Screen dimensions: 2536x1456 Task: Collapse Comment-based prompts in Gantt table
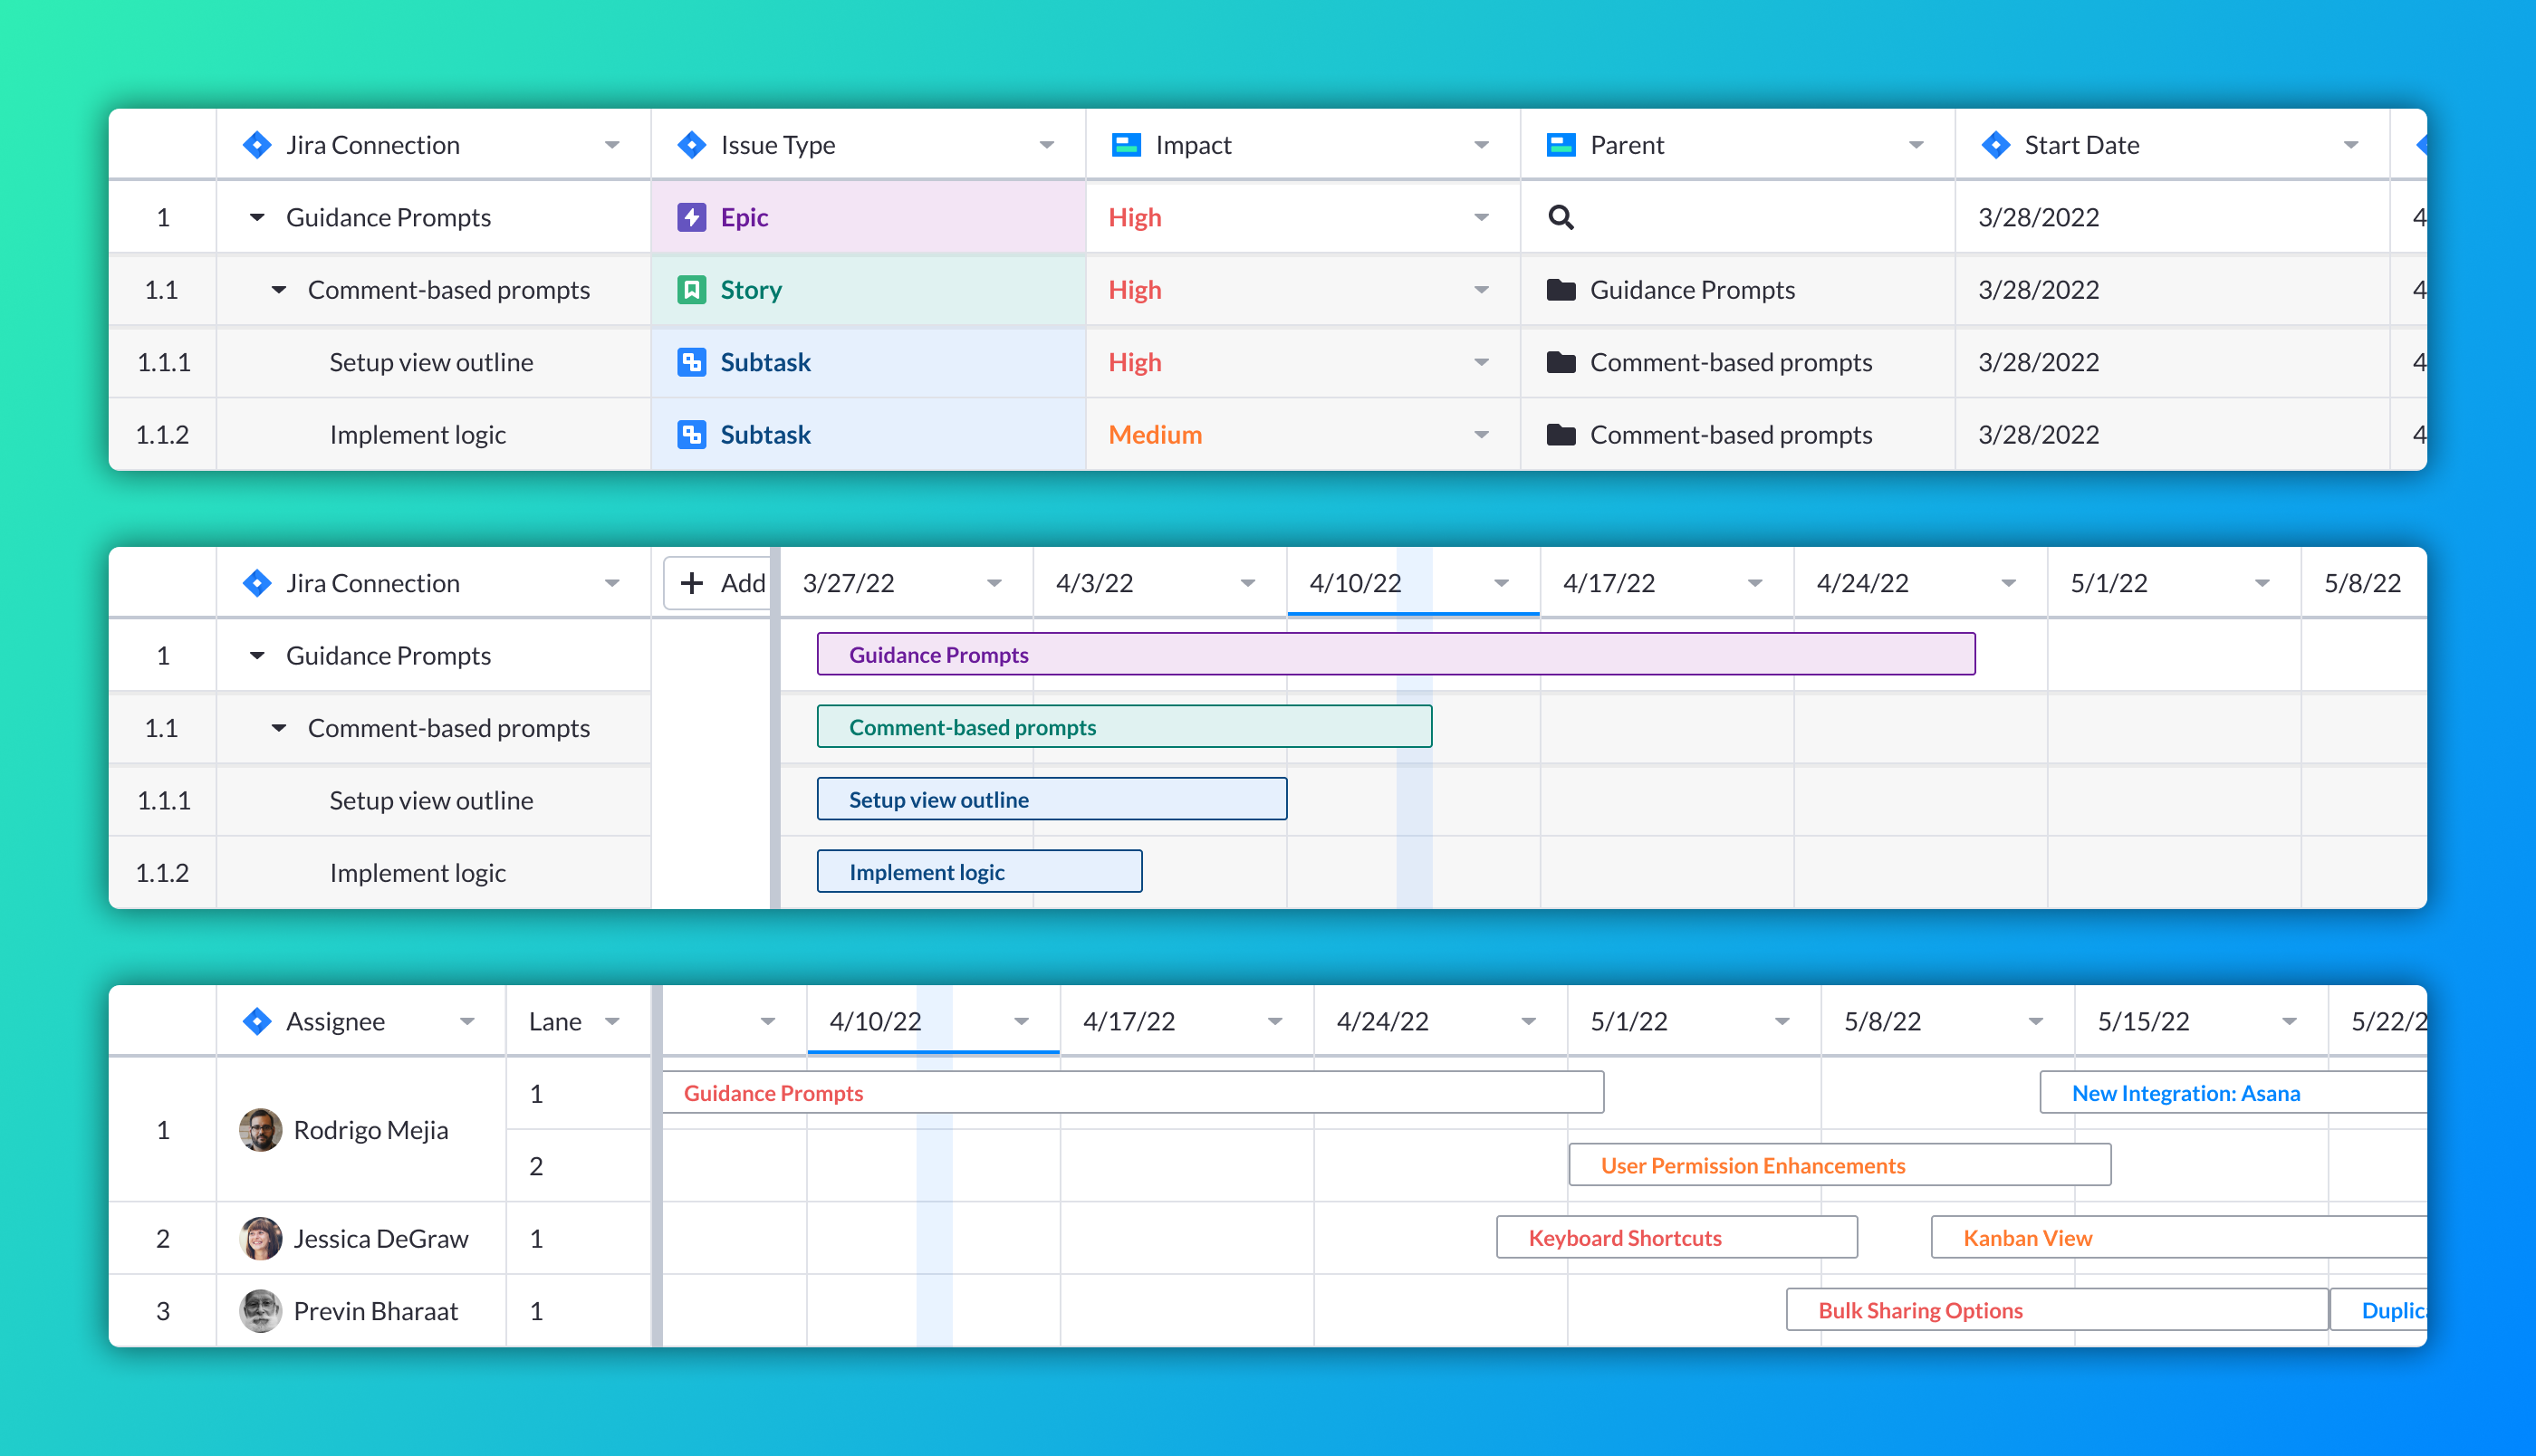[279, 728]
